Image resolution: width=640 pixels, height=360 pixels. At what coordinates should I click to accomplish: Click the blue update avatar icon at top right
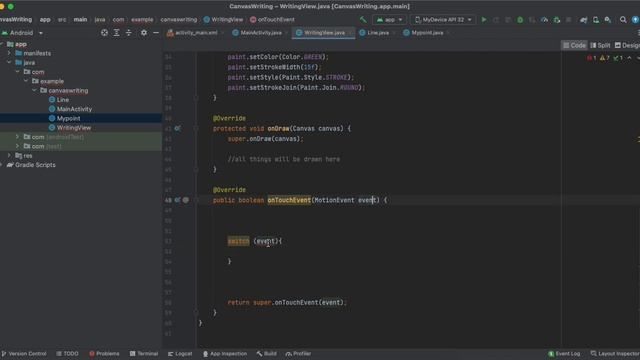(x=635, y=20)
